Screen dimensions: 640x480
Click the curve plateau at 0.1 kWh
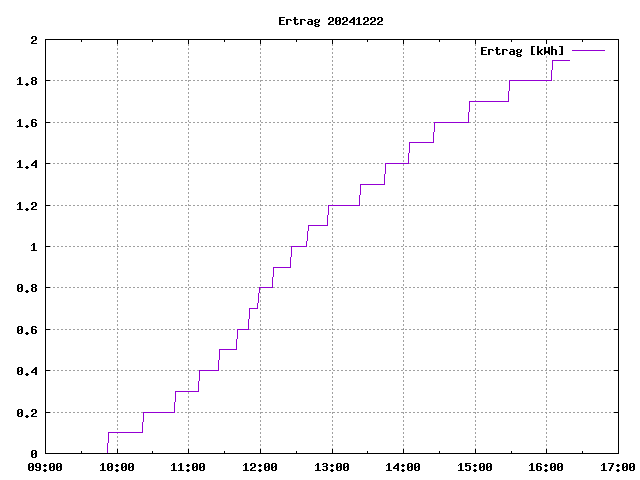coord(125,432)
